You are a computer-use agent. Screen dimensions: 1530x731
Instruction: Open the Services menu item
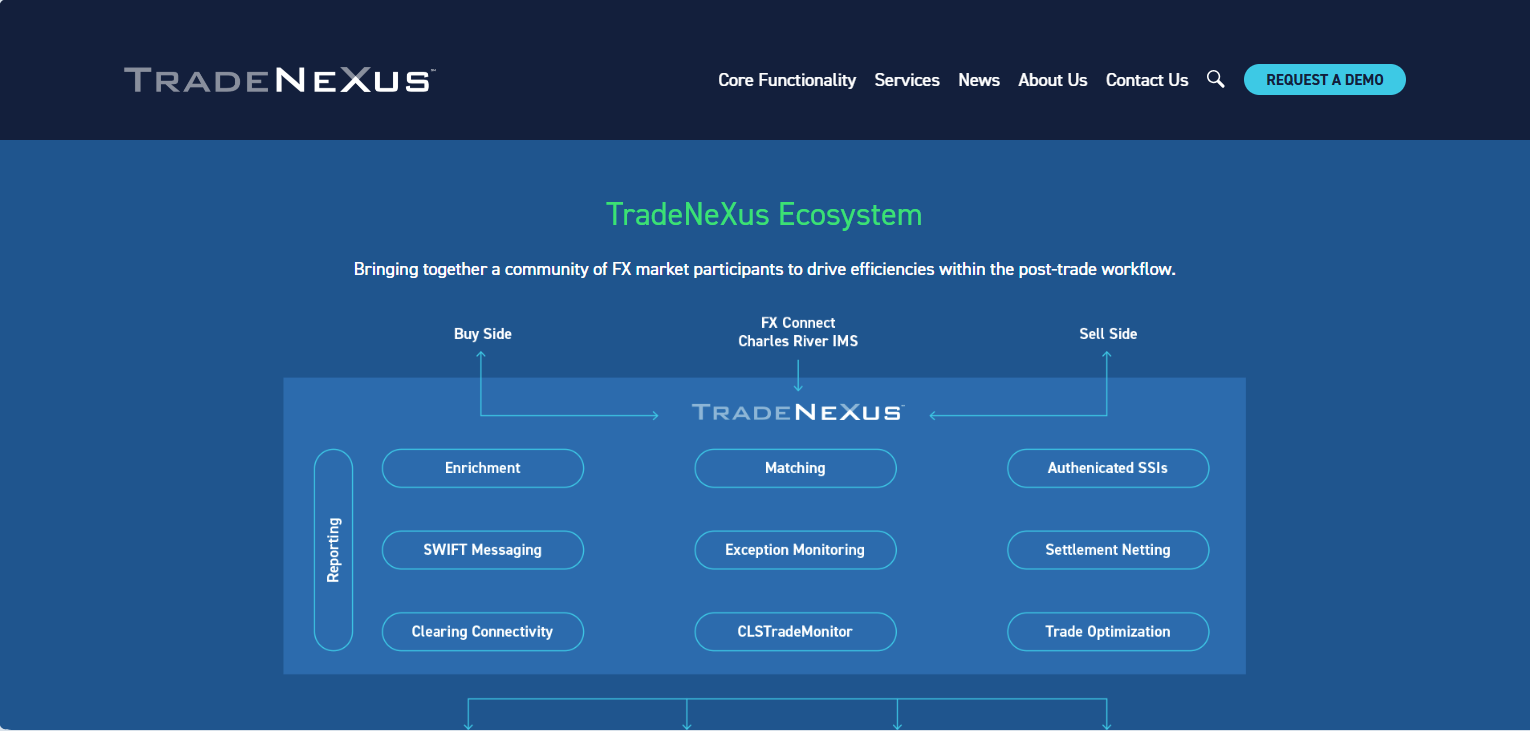tap(907, 80)
